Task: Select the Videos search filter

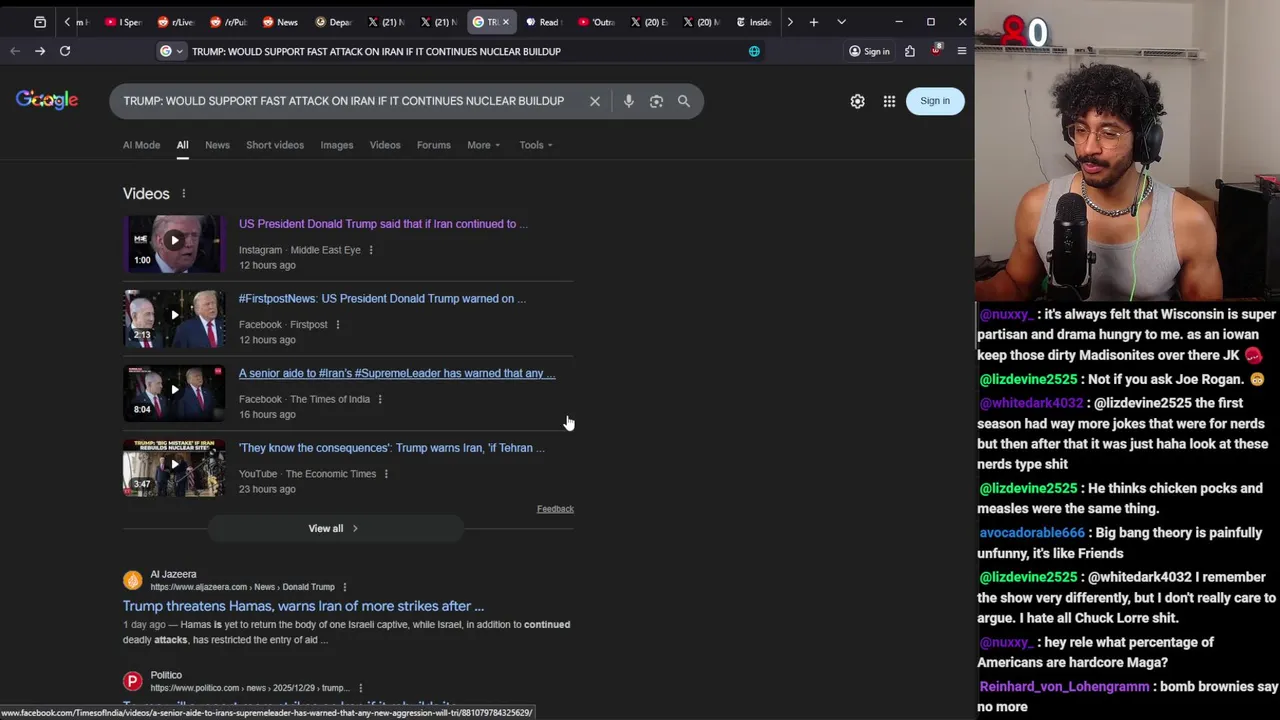Action: pos(385,145)
